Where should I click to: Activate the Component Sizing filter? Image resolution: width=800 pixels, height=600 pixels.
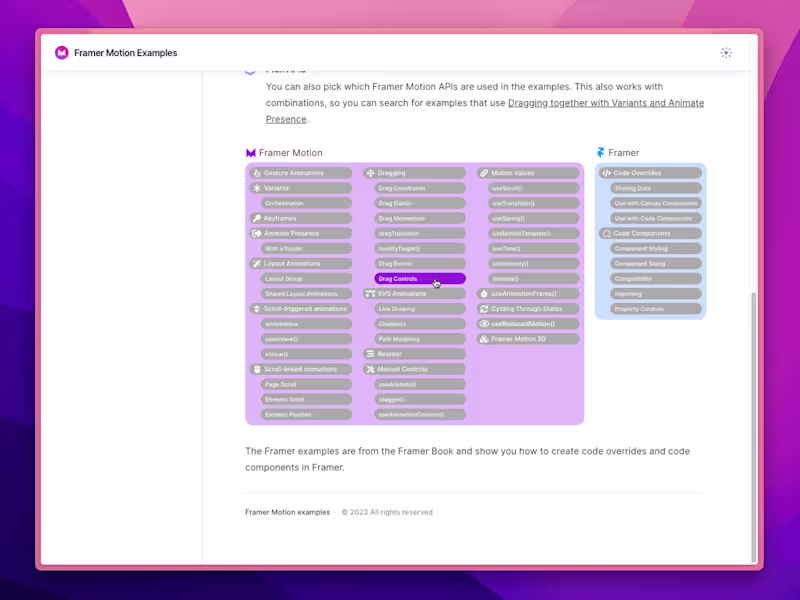(656, 263)
